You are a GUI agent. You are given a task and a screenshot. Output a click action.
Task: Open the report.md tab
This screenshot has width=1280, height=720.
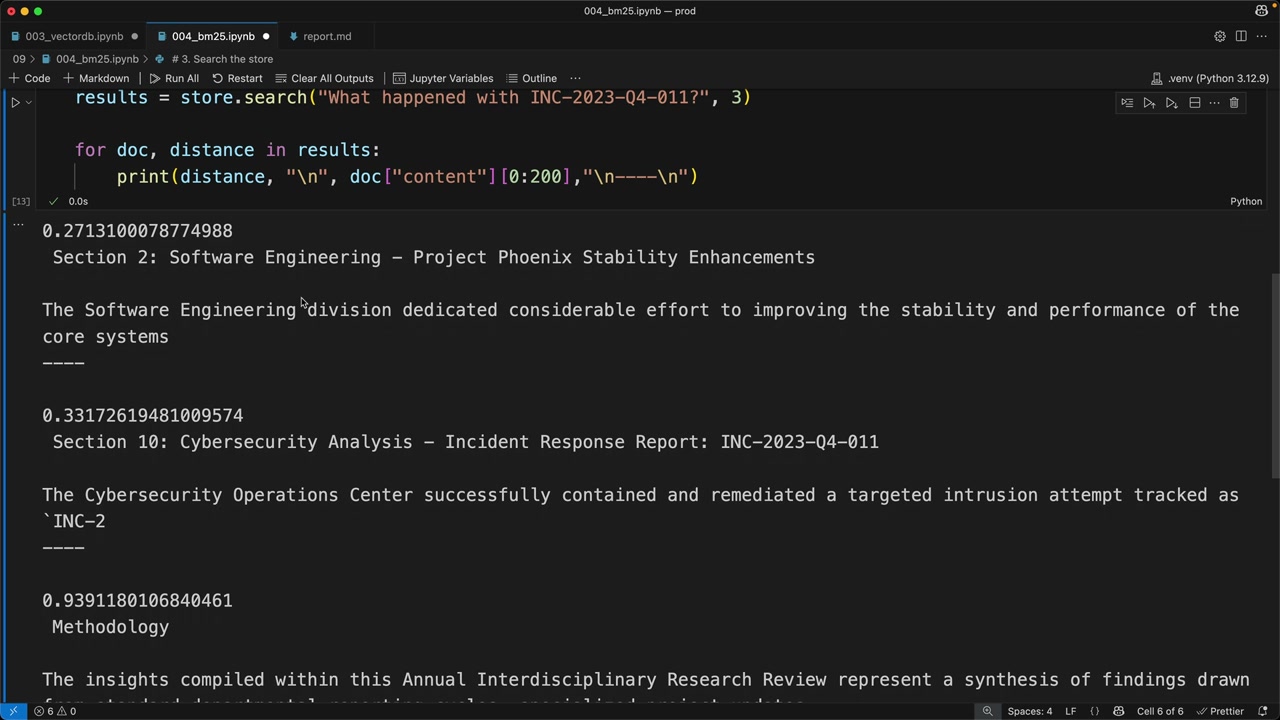coord(327,36)
